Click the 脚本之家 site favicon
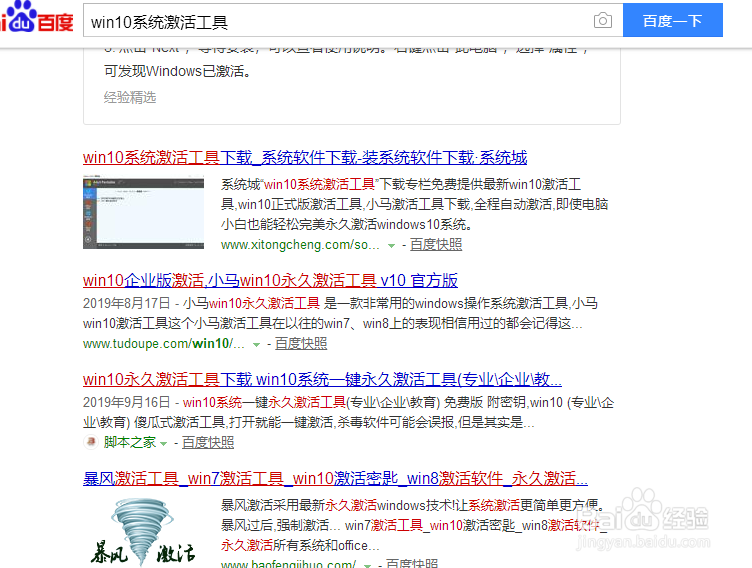Screen dimensions: 752x568 [x=91, y=442]
